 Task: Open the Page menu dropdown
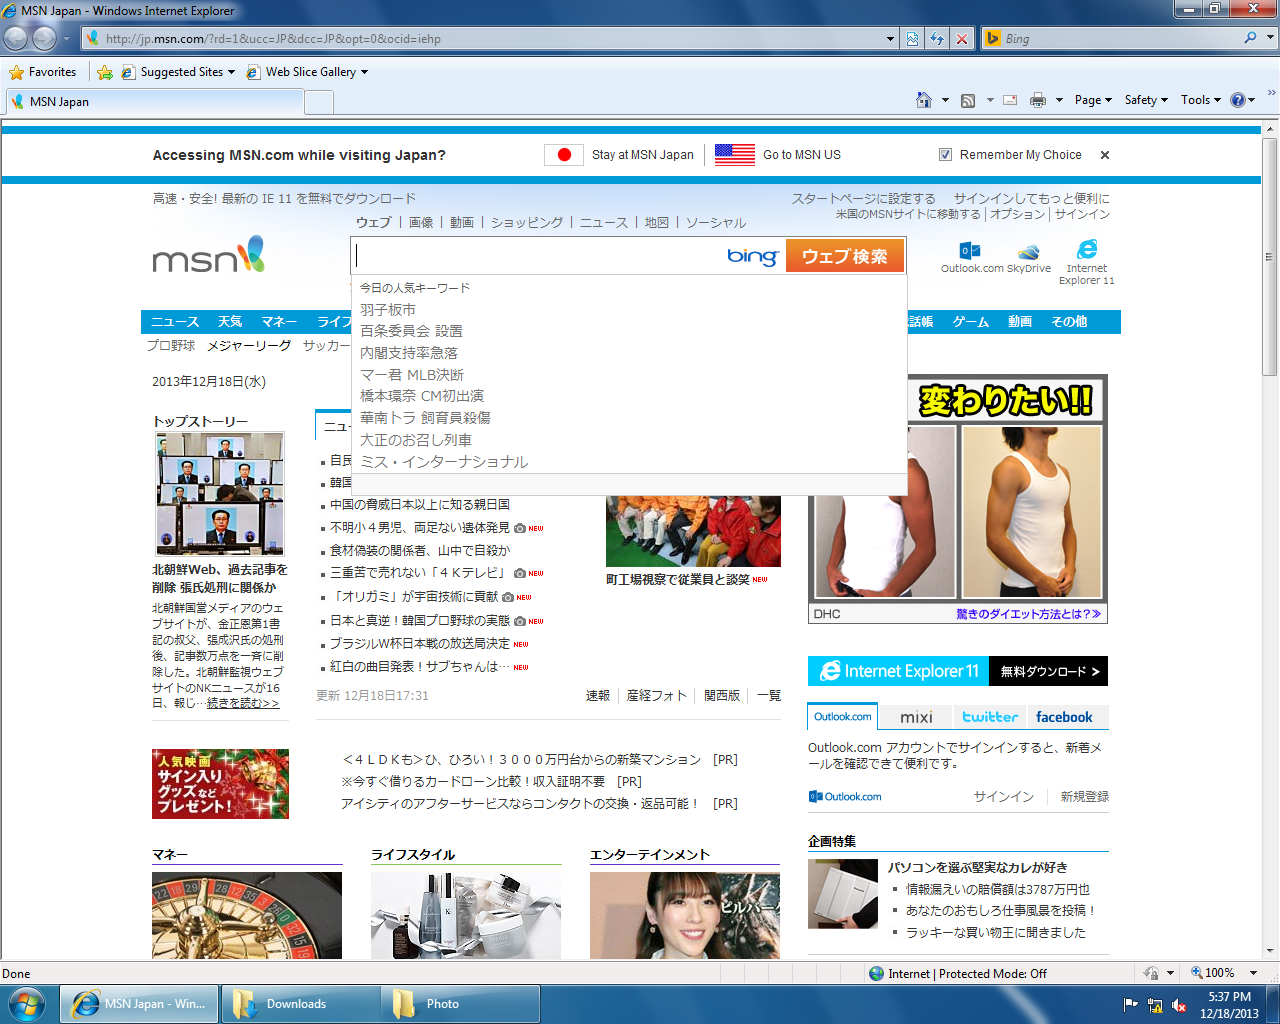[1093, 100]
